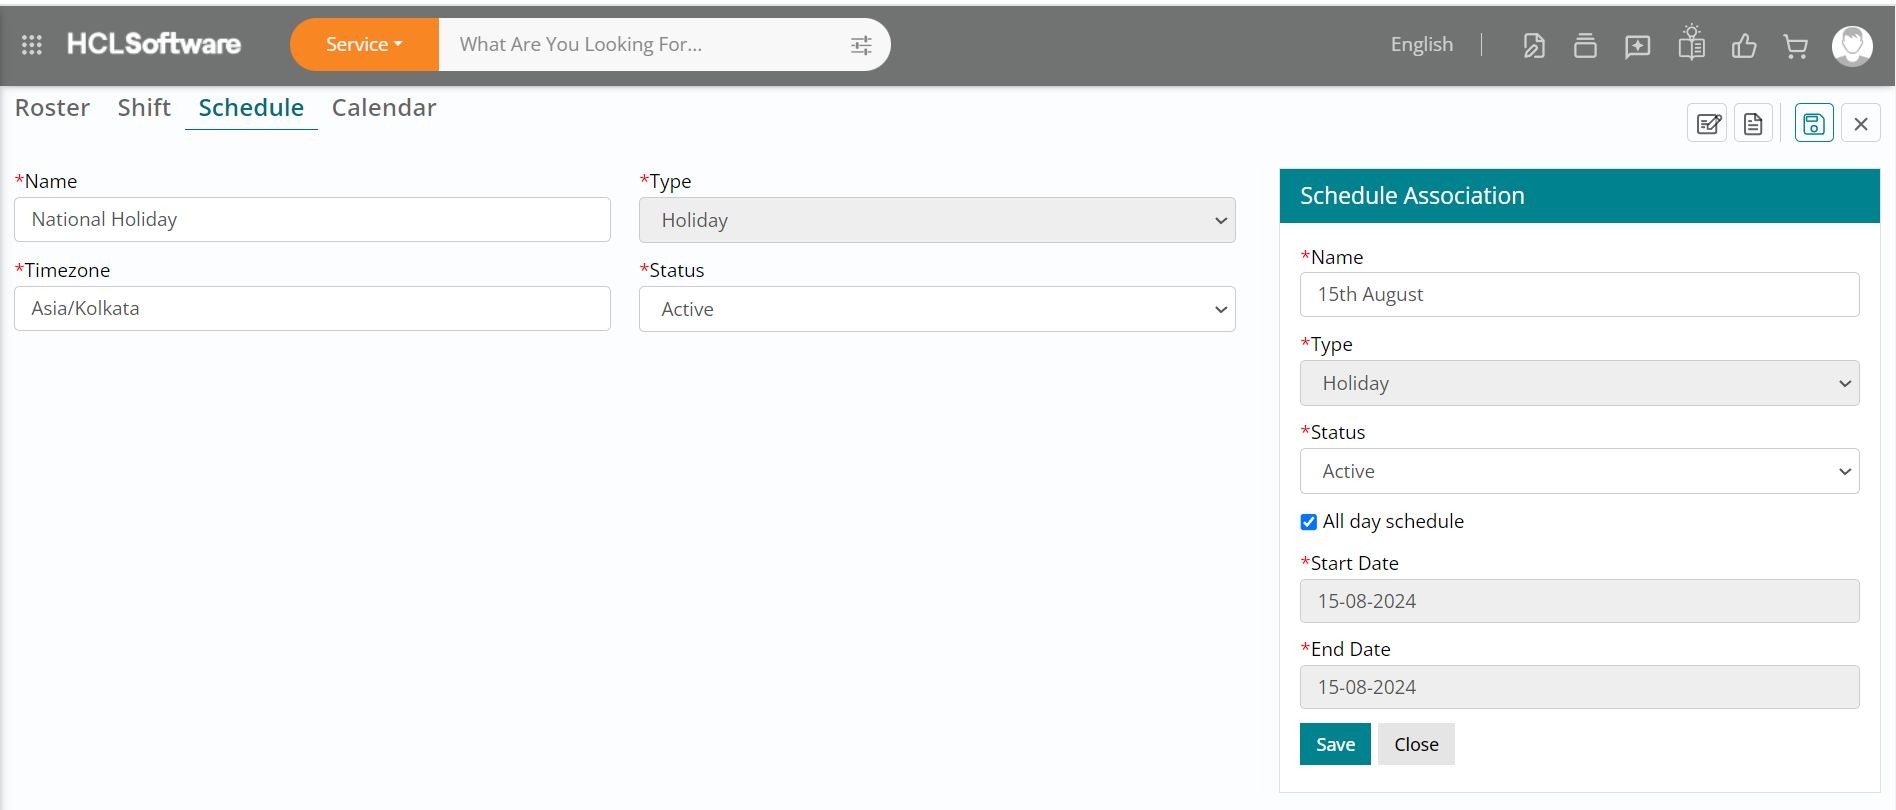This screenshot has height=810, width=1896.
Task: Open the Schedule Association Status dropdown
Action: tap(1579, 472)
